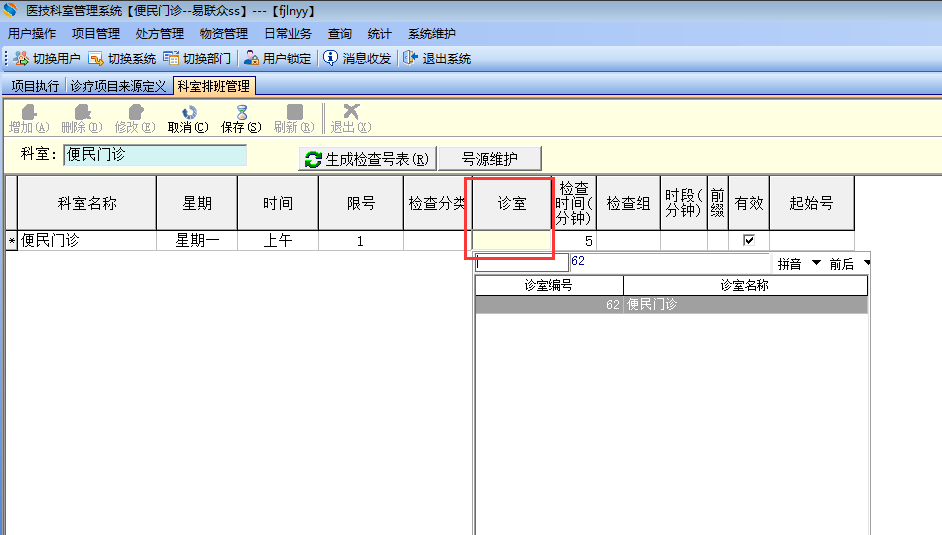
Task: Click the 科室 input field
Action: pos(155,155)
